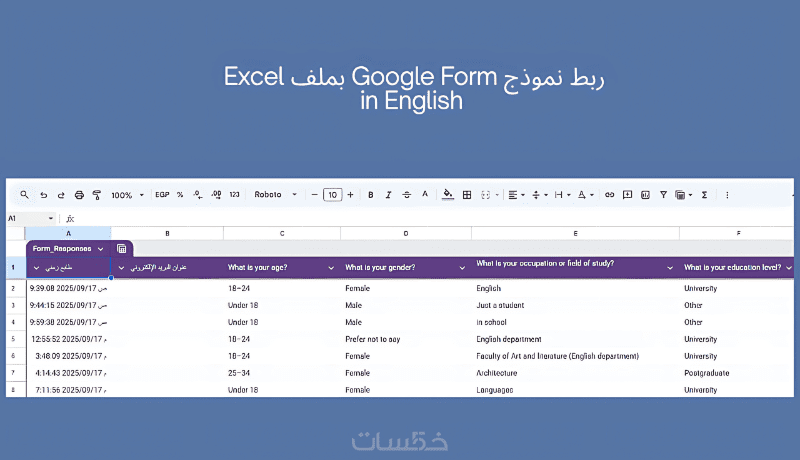Open the occupation or field of study dropdown
The width and height of the screenshot is (800, 460).
click(x=670, y=268)
